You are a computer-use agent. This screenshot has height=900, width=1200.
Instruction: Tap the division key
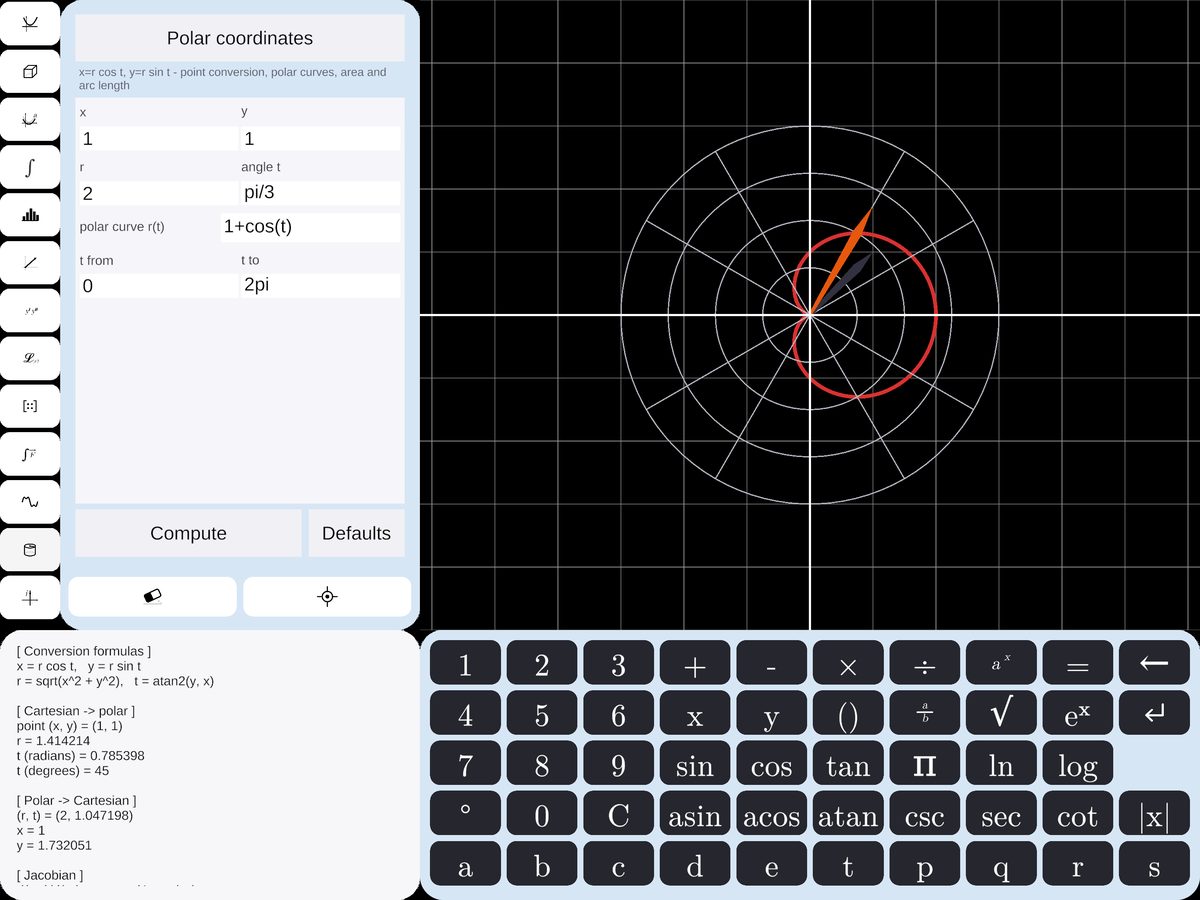(x=924, y=663)
